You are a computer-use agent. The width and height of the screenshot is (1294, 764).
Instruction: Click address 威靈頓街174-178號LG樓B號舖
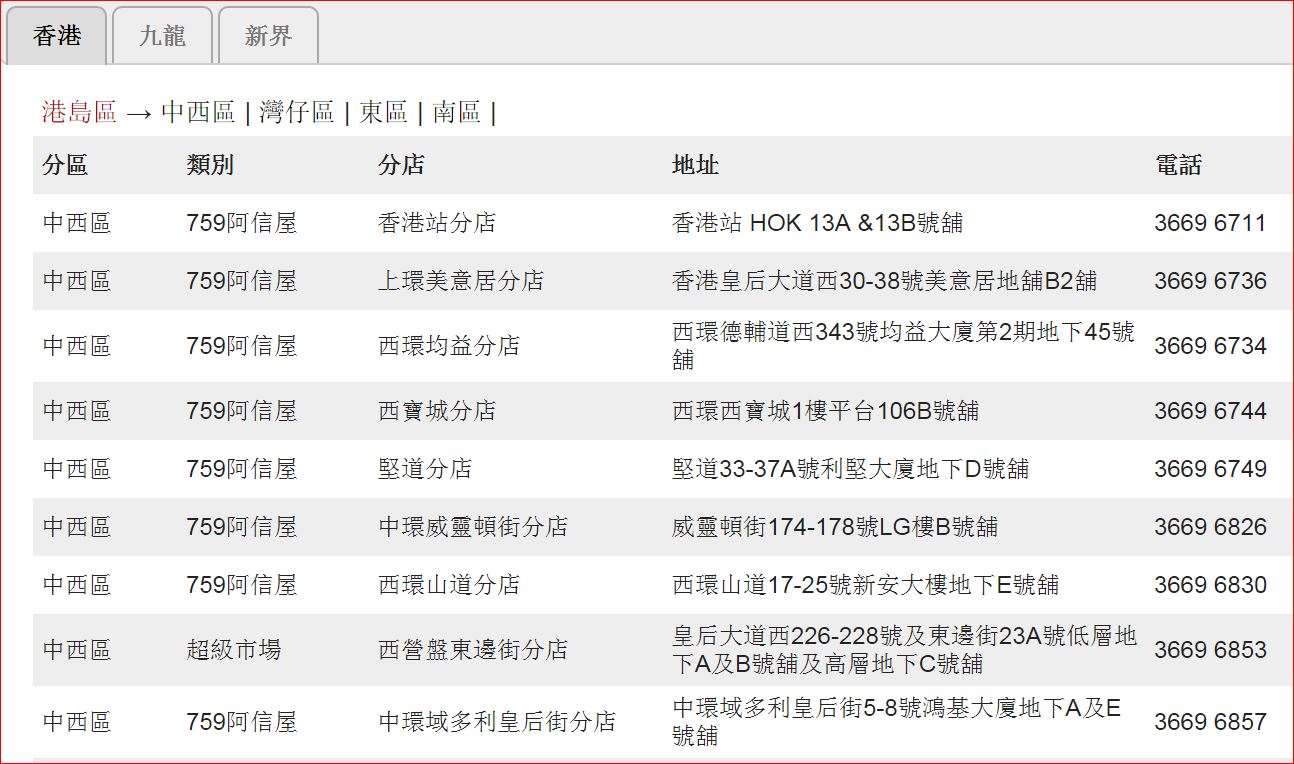tap(835, 527)
